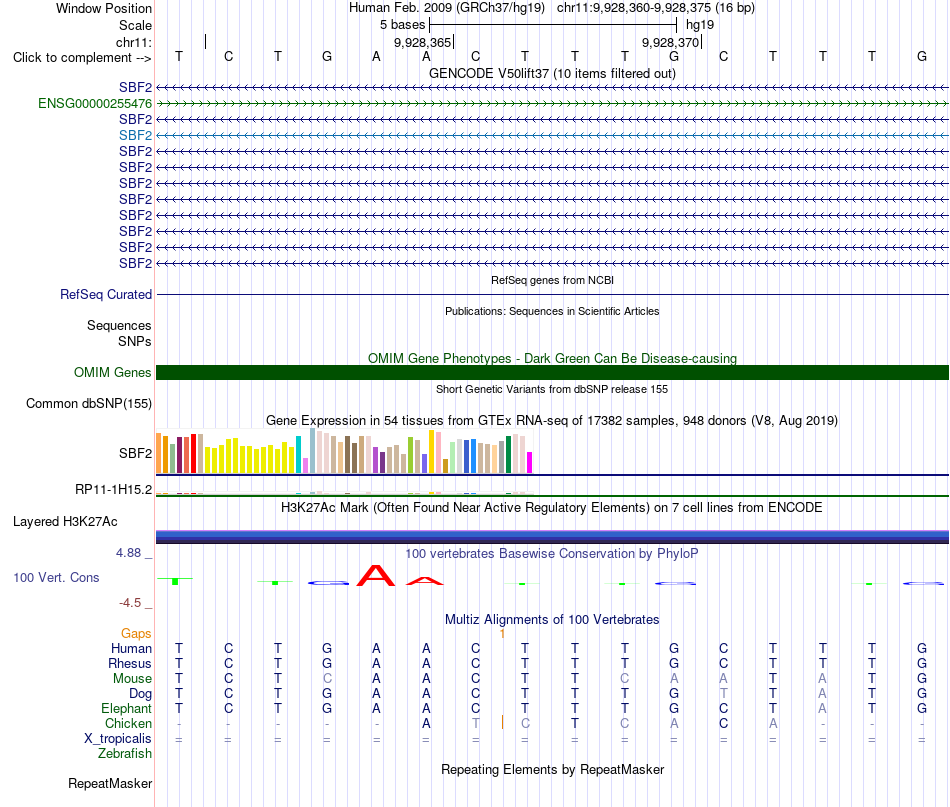Click the -4.5 PhyloP lower scale value
Viewport: 950px width, 807px height.
(130, 603)
